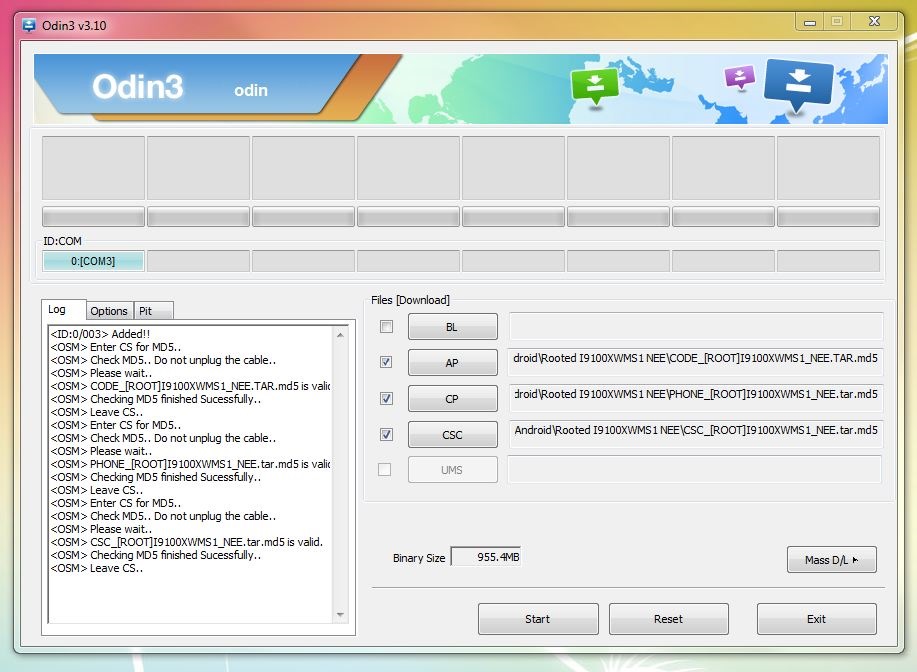
Task: Click the 'Binary Size' label
Action: (x=419, y=558)
